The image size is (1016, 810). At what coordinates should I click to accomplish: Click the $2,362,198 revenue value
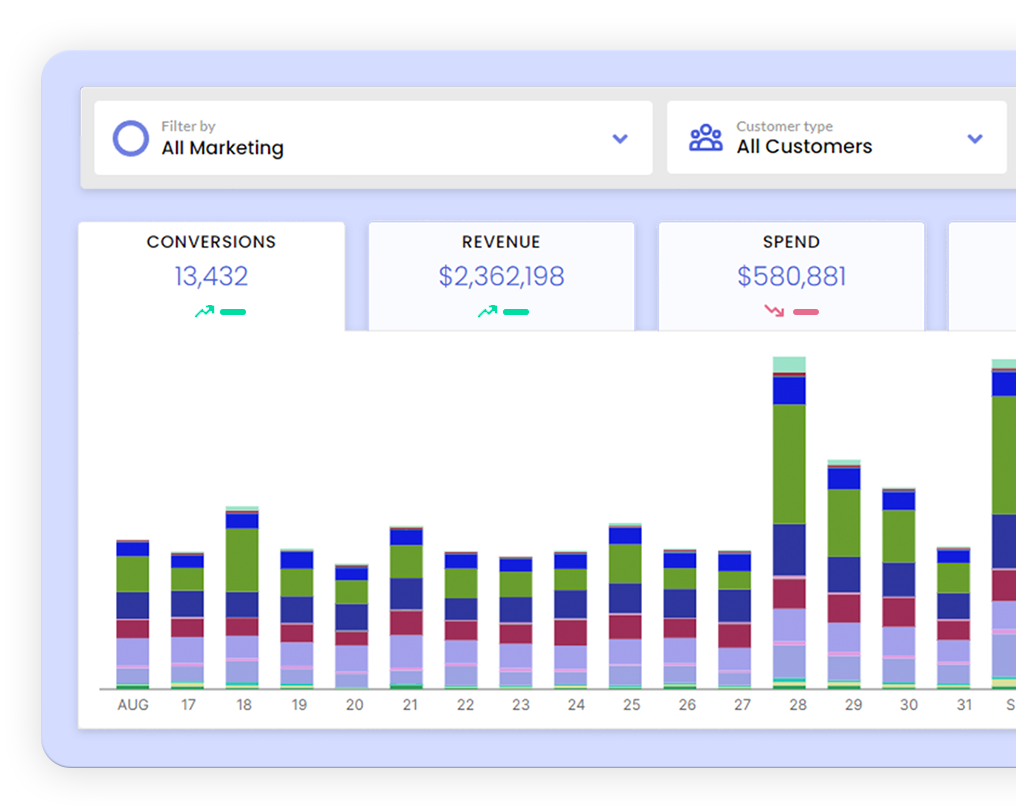click(501, 277)
